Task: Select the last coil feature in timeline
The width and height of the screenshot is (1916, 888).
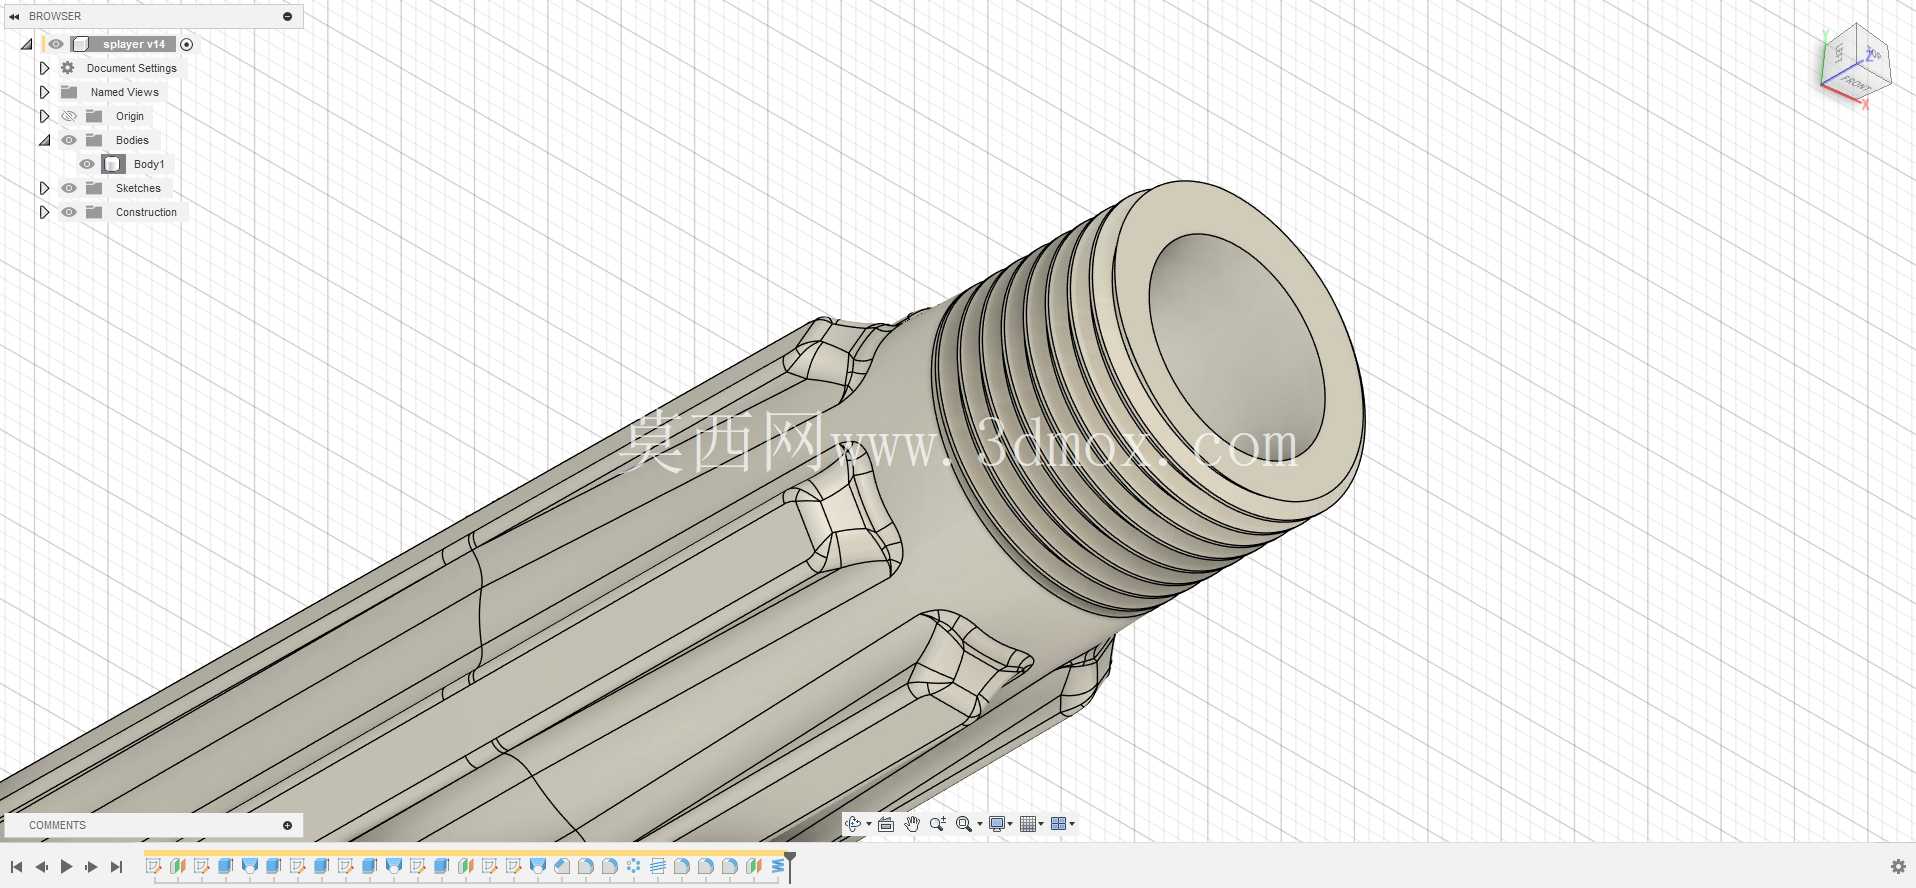Action: click(778, 866)
